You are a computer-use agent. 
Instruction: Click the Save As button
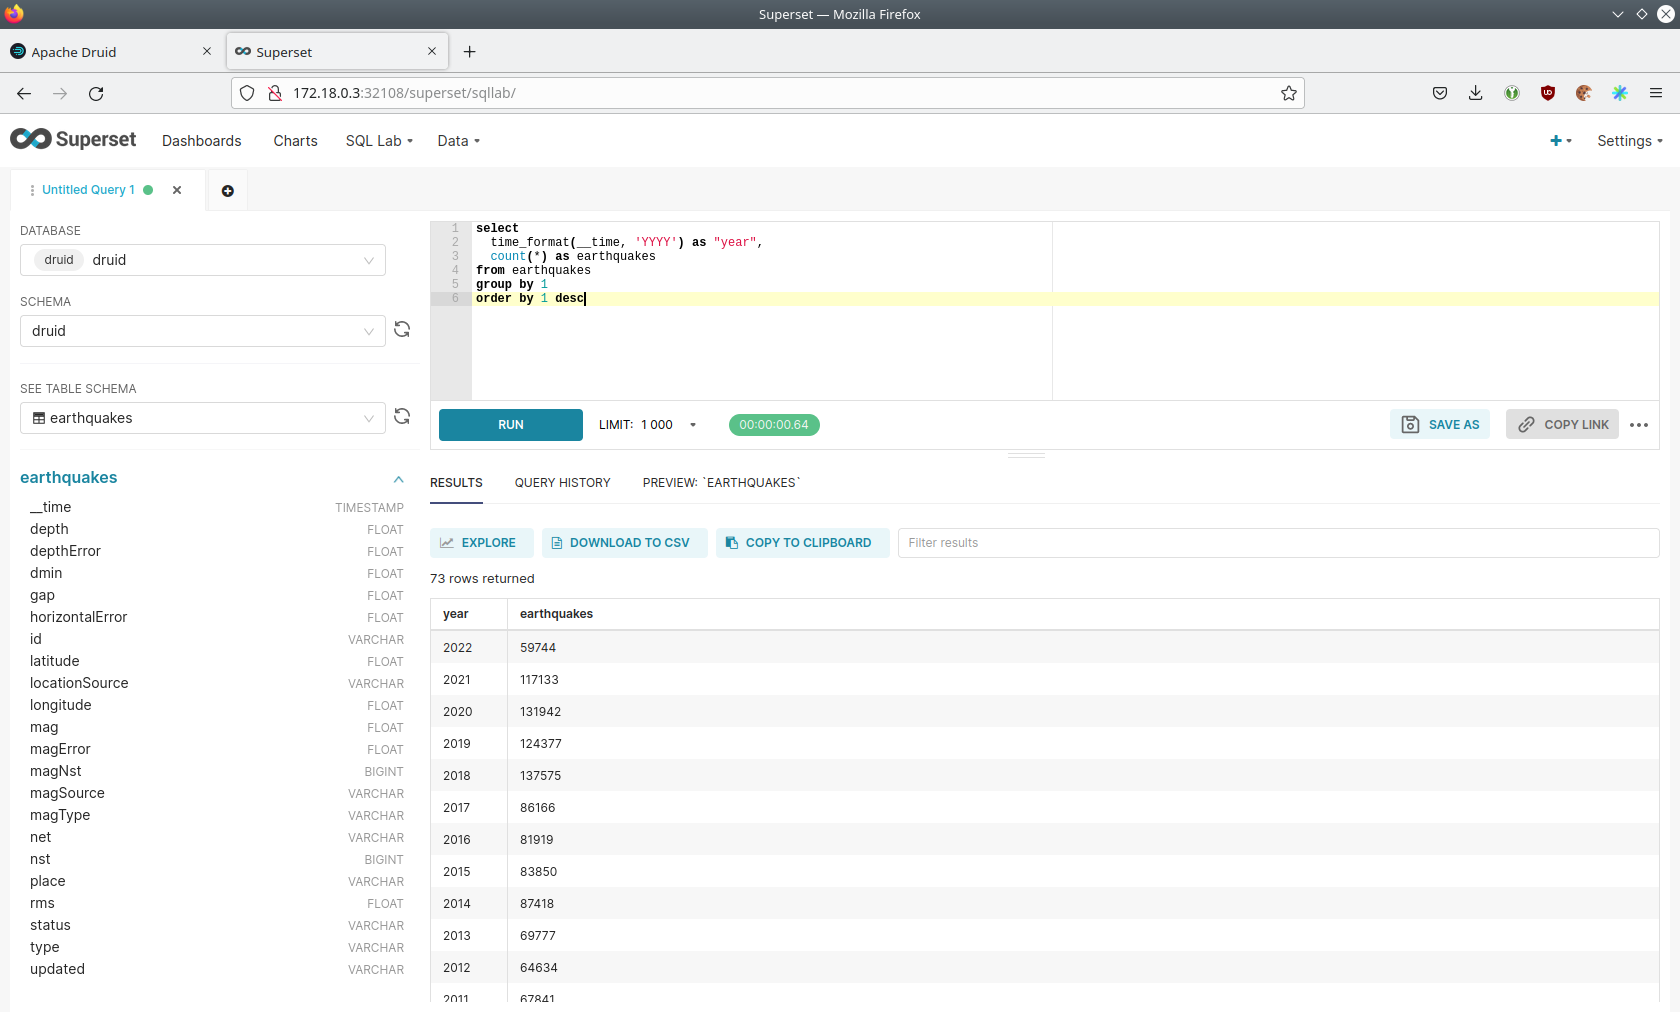tap(1440, 425)
